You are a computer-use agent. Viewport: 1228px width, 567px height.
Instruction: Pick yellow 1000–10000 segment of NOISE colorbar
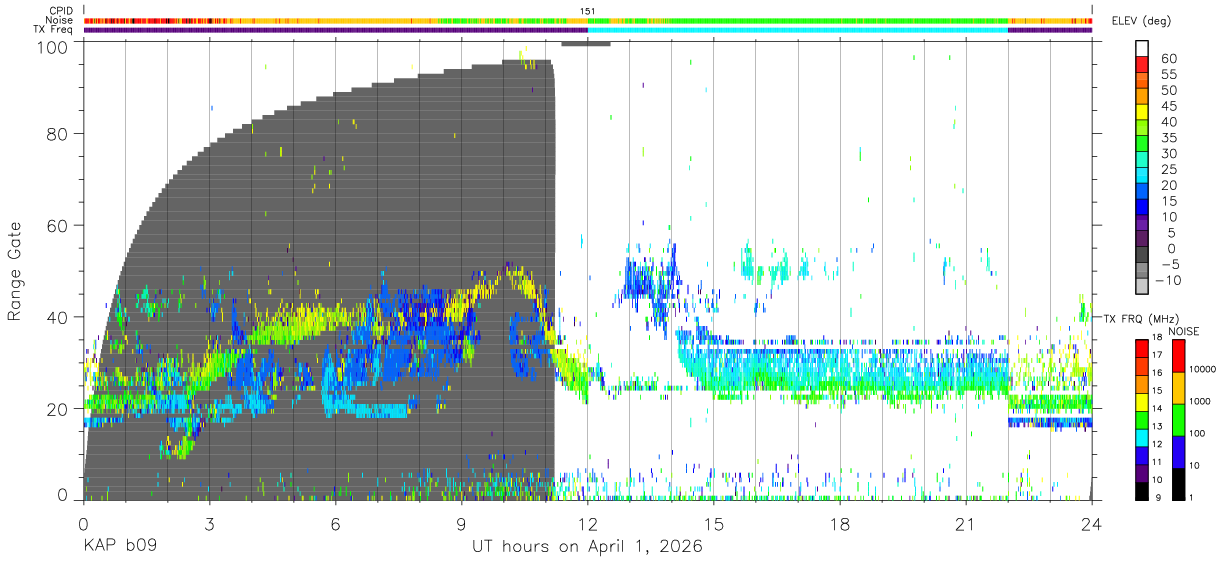point(1179,387)
